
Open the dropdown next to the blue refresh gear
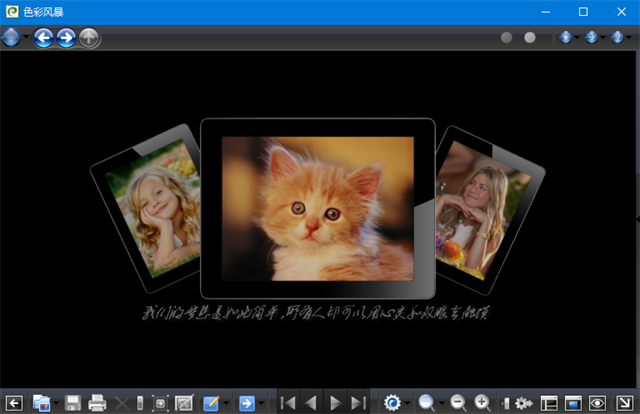(x=407, y=403)
